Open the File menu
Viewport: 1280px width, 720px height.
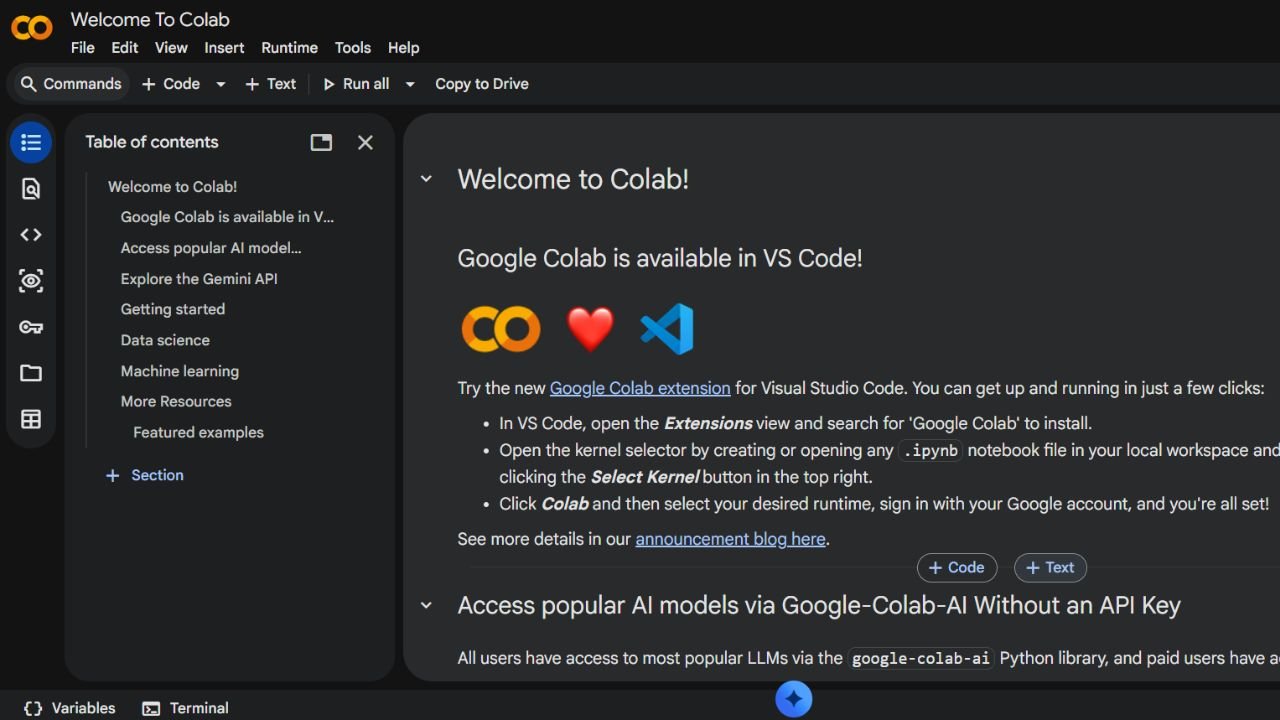tap(83, 47)
